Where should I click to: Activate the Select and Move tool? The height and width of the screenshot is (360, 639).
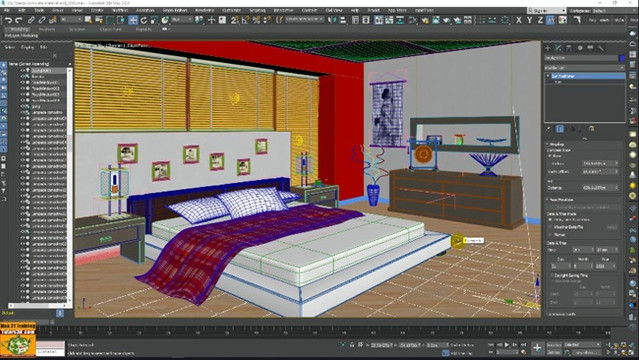[x=133, y=20]
